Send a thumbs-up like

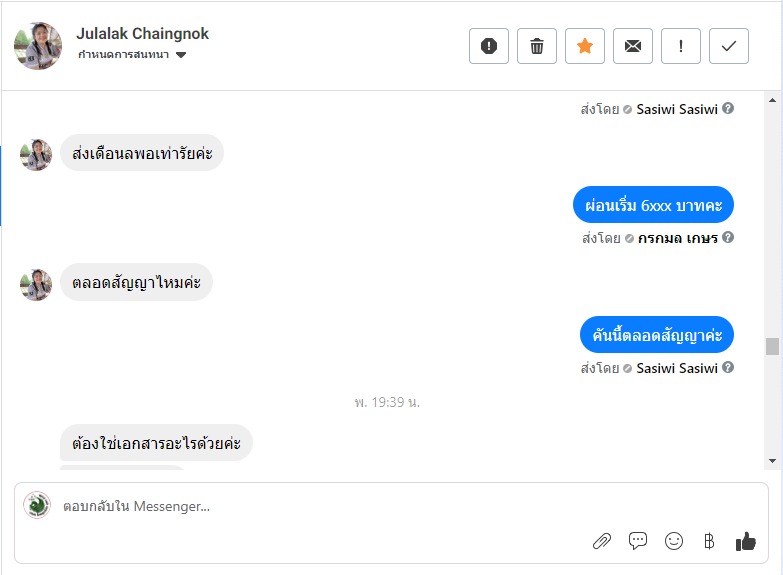[746, 541]
